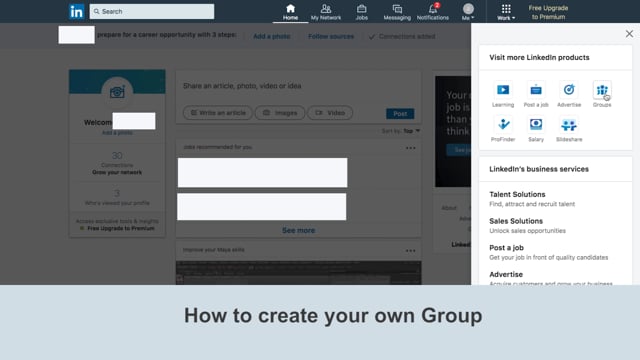The height and width of the screenshot is (360, 640).
Task: Click the Maya video thumbnail
Action: tap(298, 273)
